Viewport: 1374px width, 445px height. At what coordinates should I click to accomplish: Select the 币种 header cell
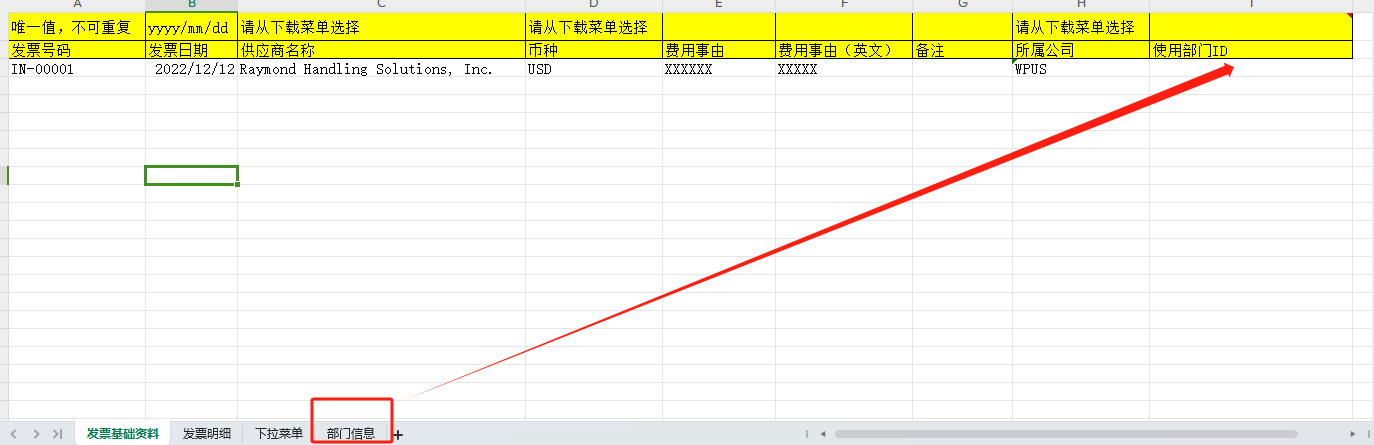[x=594, y=50]
